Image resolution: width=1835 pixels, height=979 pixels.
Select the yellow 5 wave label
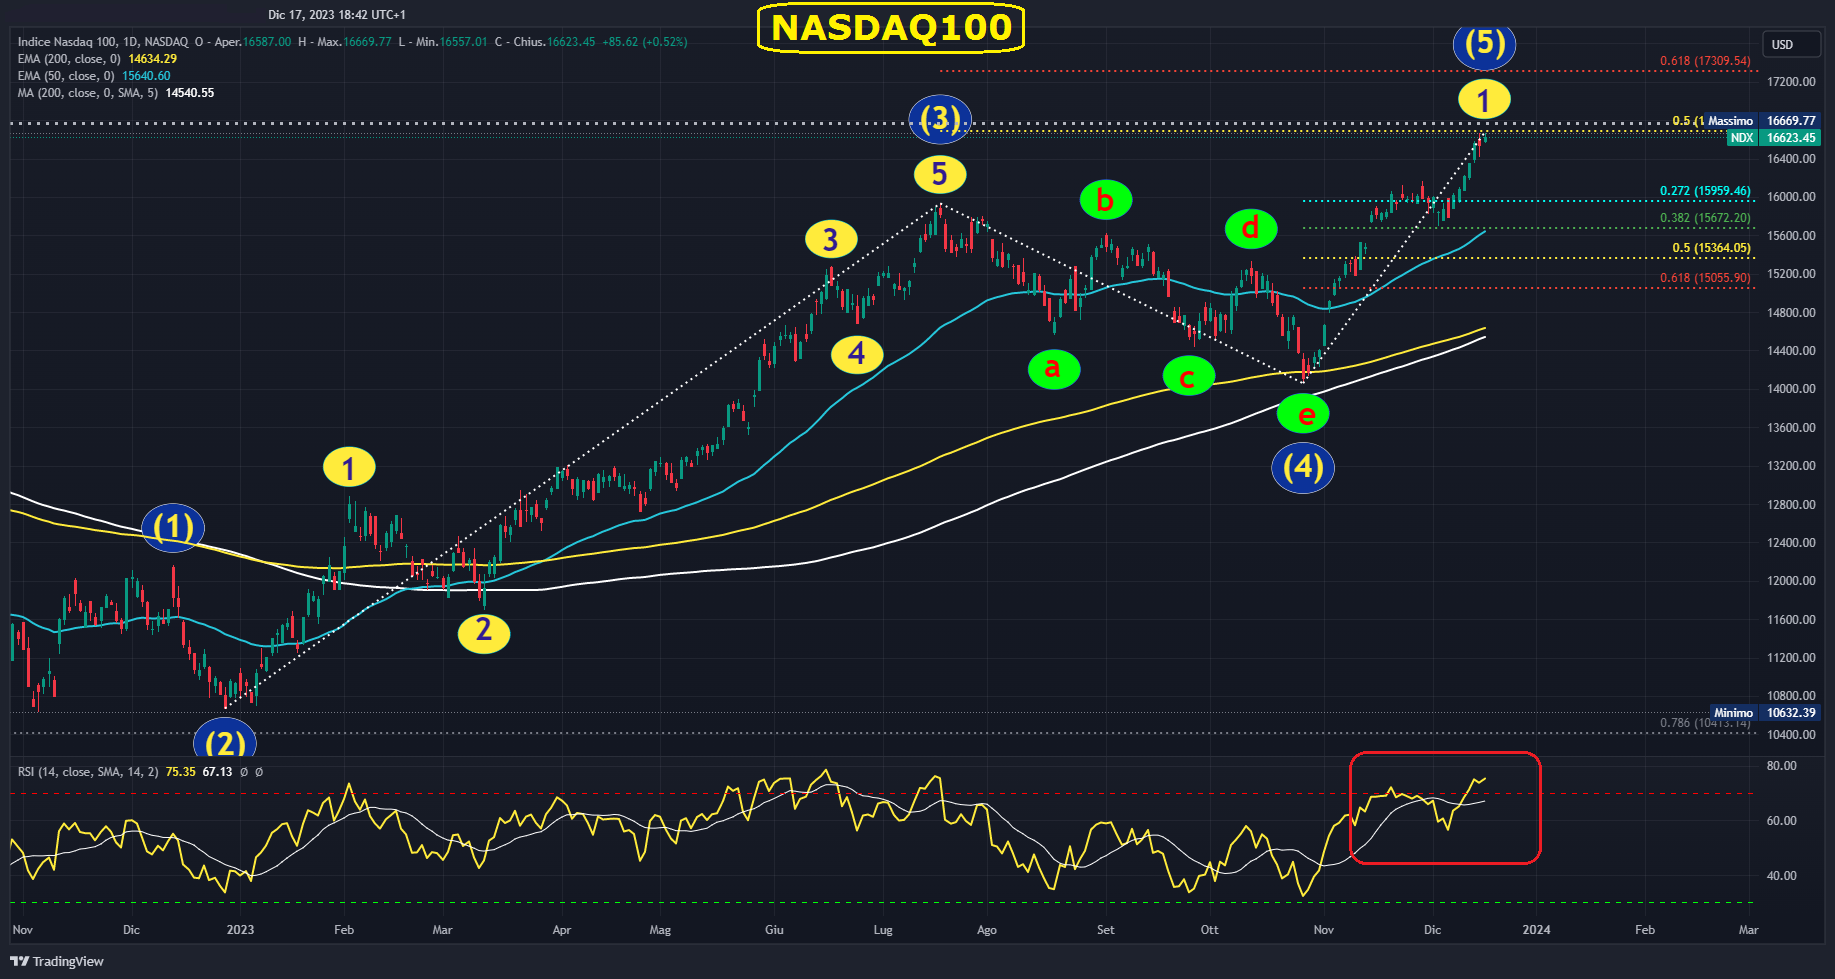coord(940,174)
